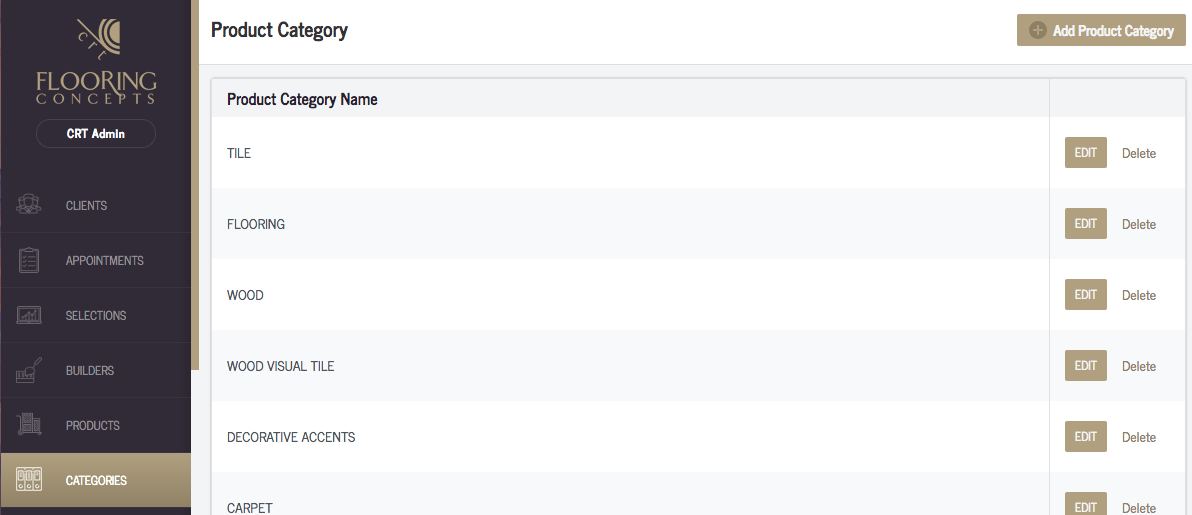The image size is (1192, 515).
Task: Click the plus icon on Add Product Category
Action: tap(1037, 30)
